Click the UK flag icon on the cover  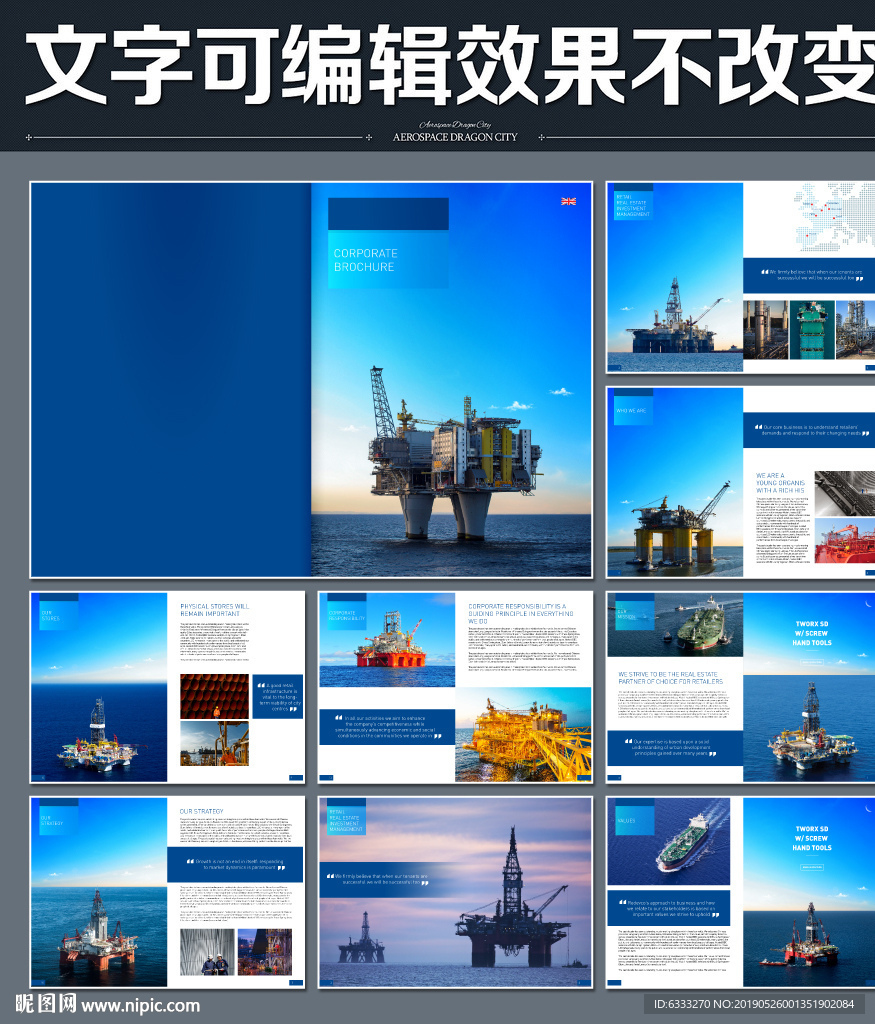click(568, 201)
